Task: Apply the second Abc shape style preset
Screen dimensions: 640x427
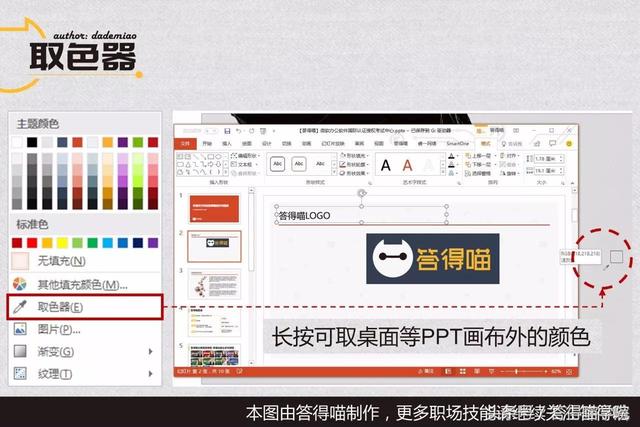Action: click(299, 164)
